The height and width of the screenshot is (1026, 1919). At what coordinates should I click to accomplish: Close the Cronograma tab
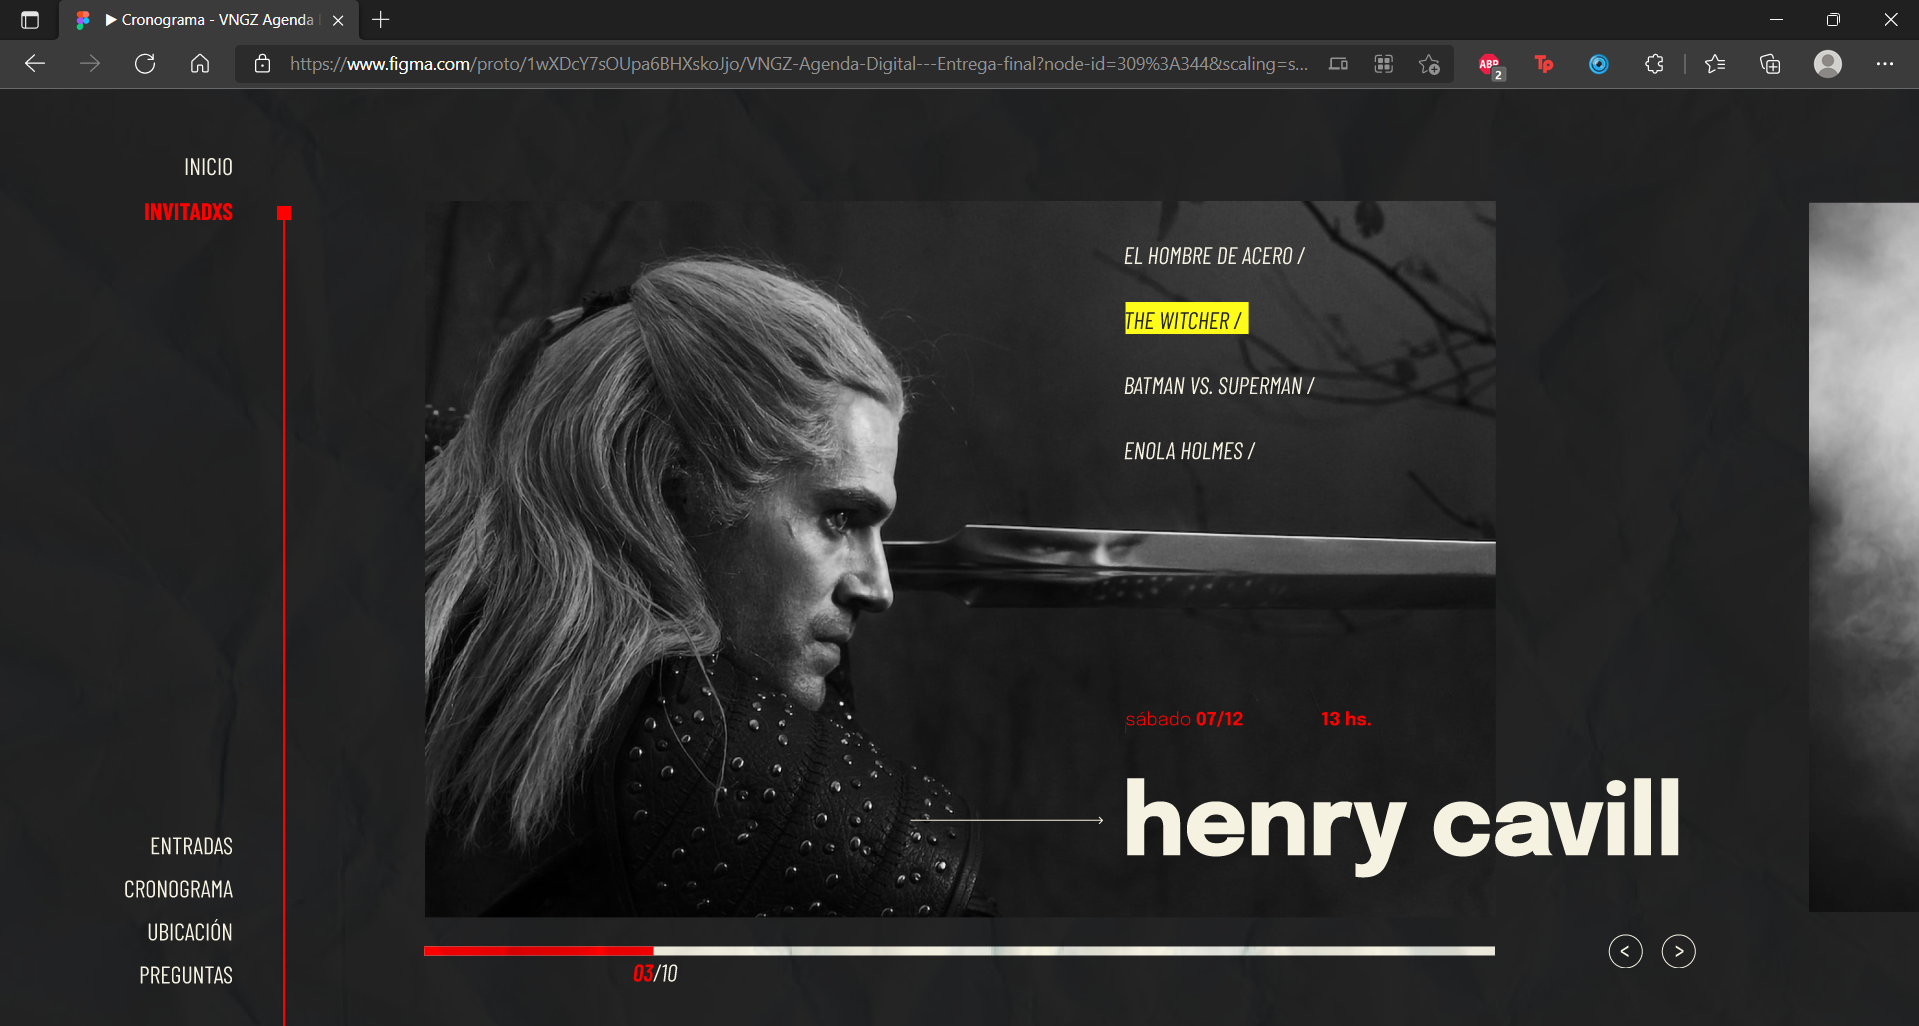tap(338, 20)
